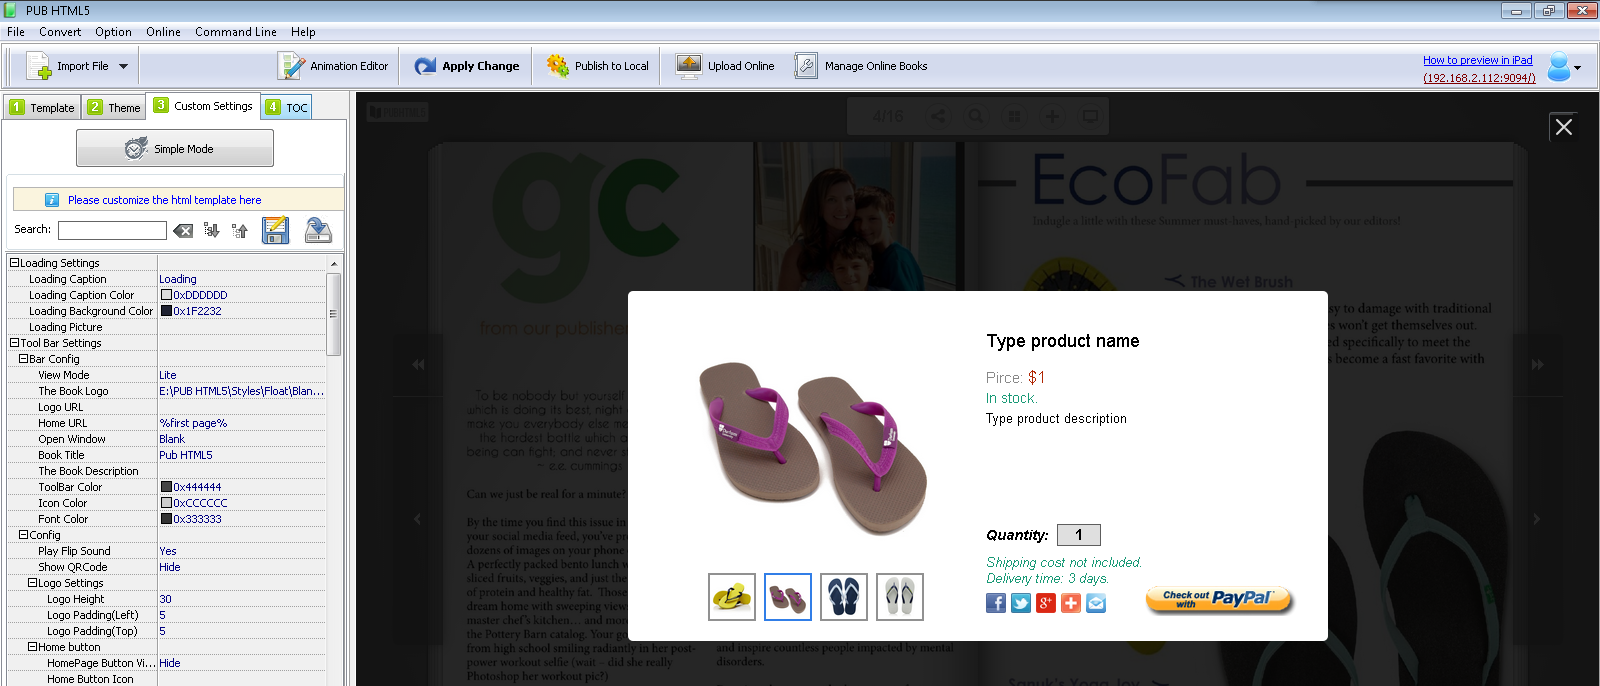Jump to the first page with double-left arrows
The image size is (1600, 686).
[x=418, y=365]
